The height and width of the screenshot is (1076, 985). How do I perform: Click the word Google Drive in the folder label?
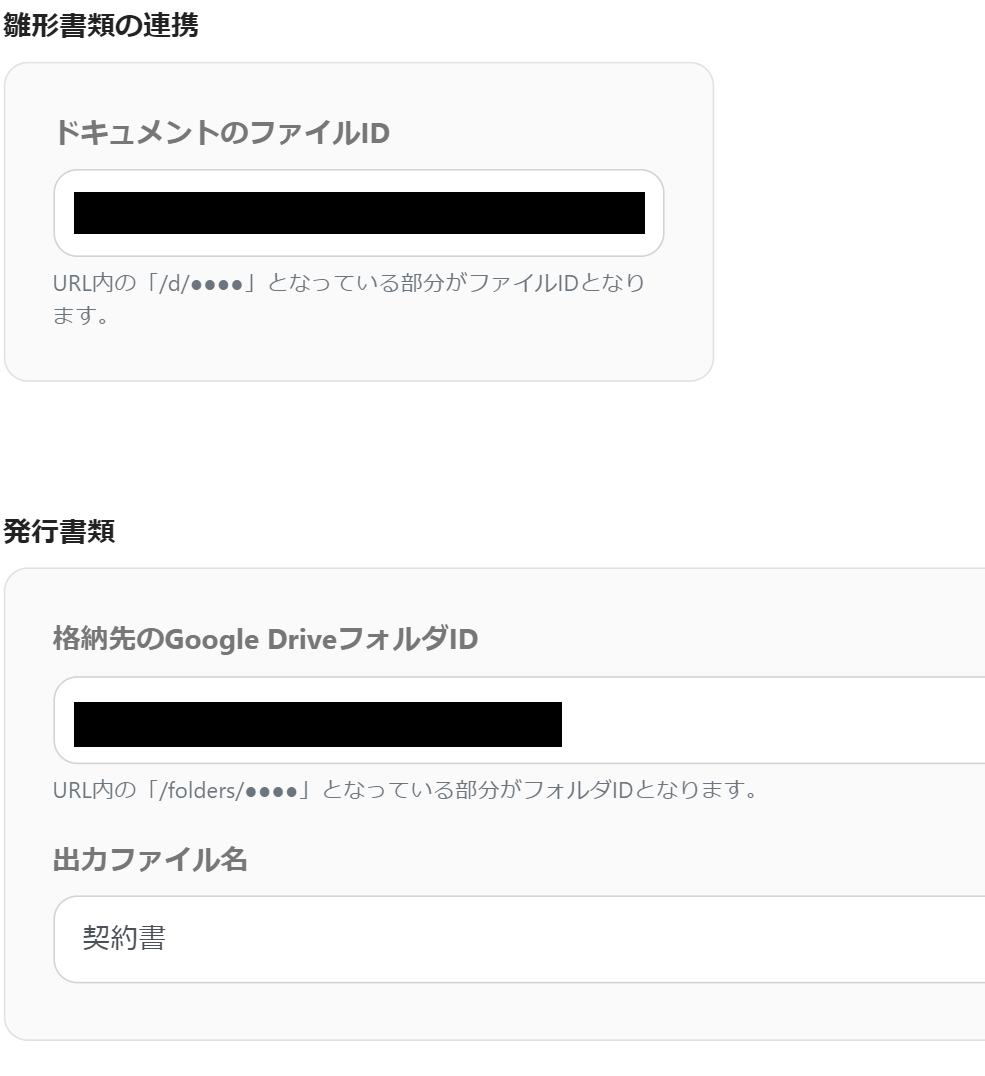tap(251, 640)
